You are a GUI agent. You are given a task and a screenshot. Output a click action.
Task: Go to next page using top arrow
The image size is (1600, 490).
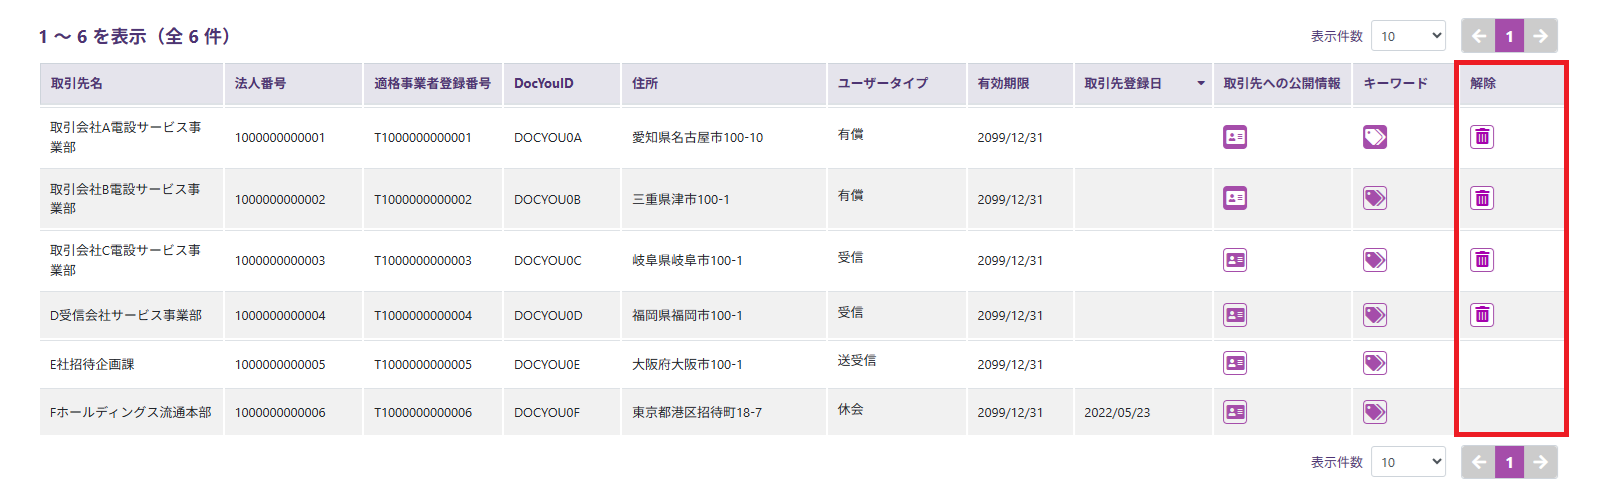tap(1541, 36)
